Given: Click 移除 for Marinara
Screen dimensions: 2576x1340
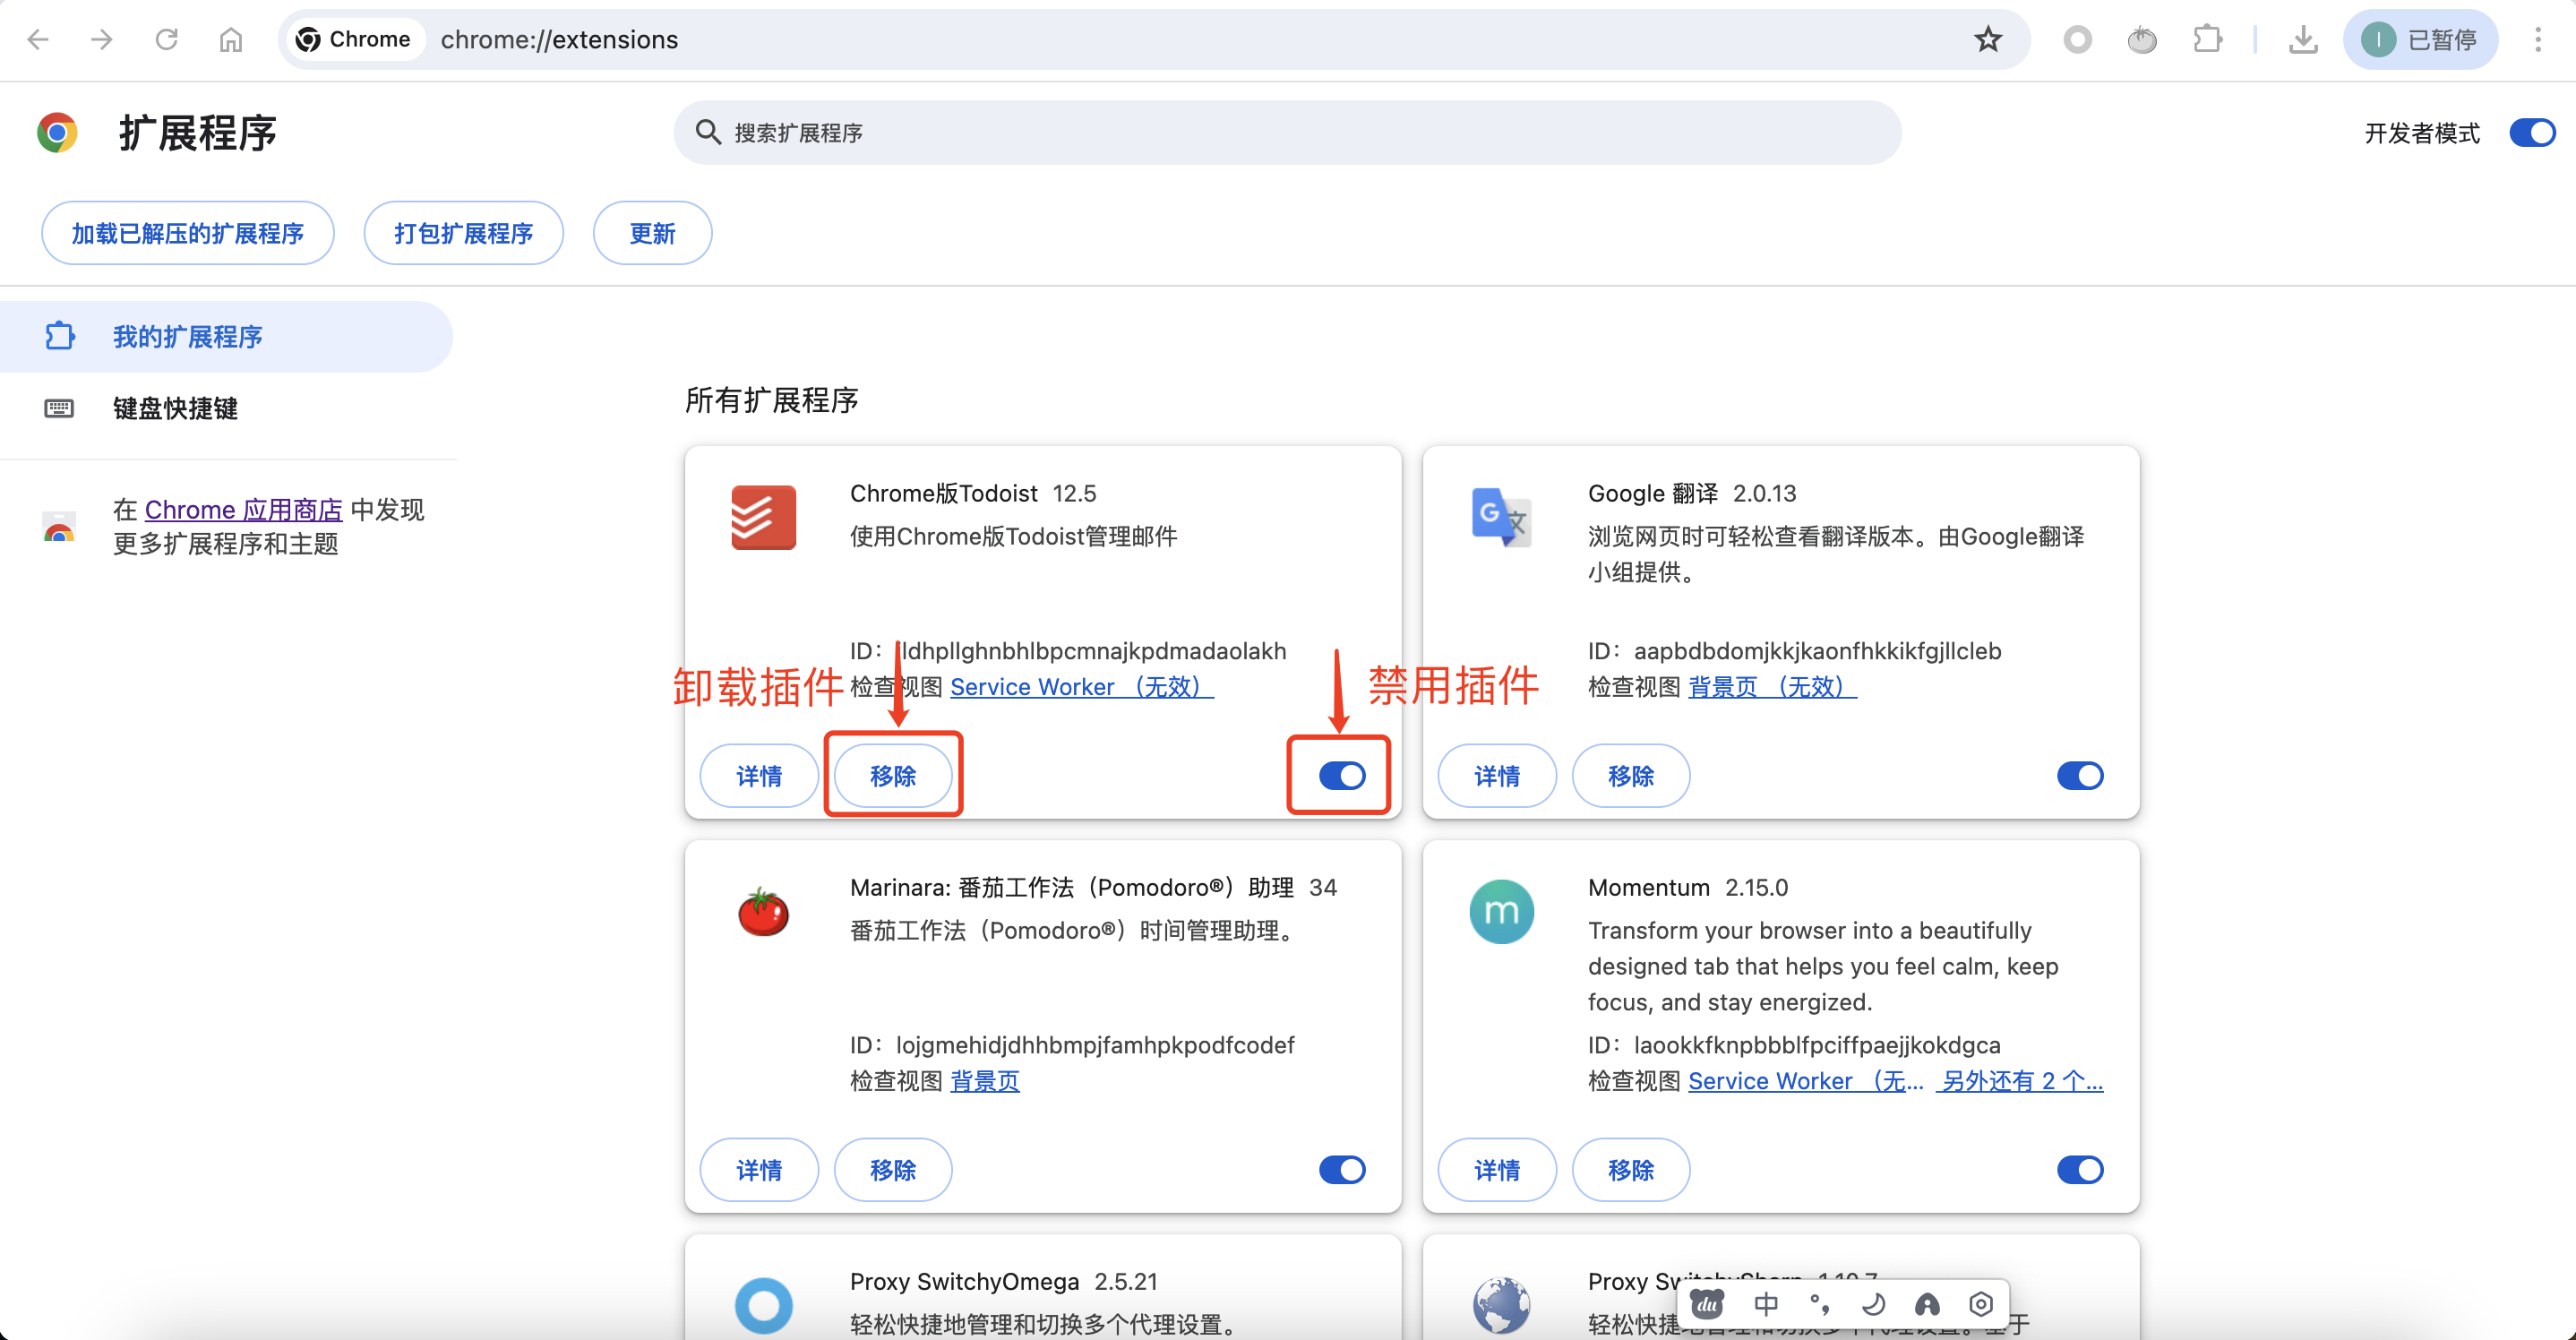Looking at the screenshot, I should point(893,1170).
